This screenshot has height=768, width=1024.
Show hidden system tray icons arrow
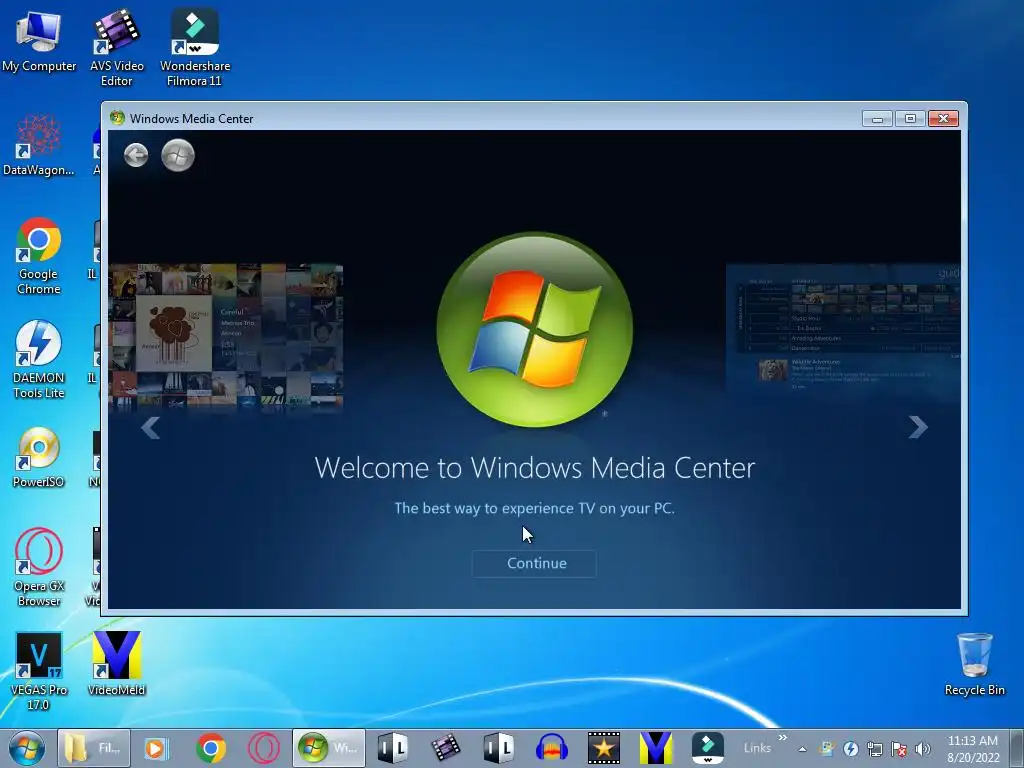pos(802,749)
